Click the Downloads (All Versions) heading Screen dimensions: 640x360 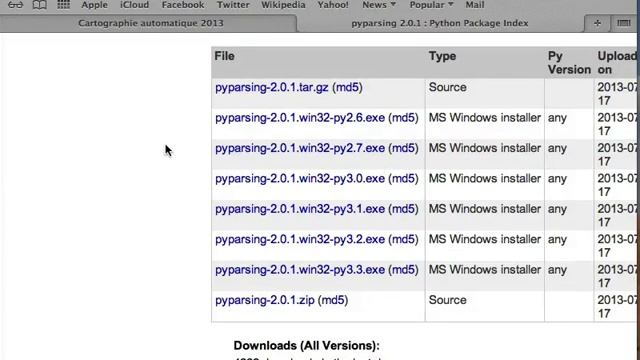(307, 346)
